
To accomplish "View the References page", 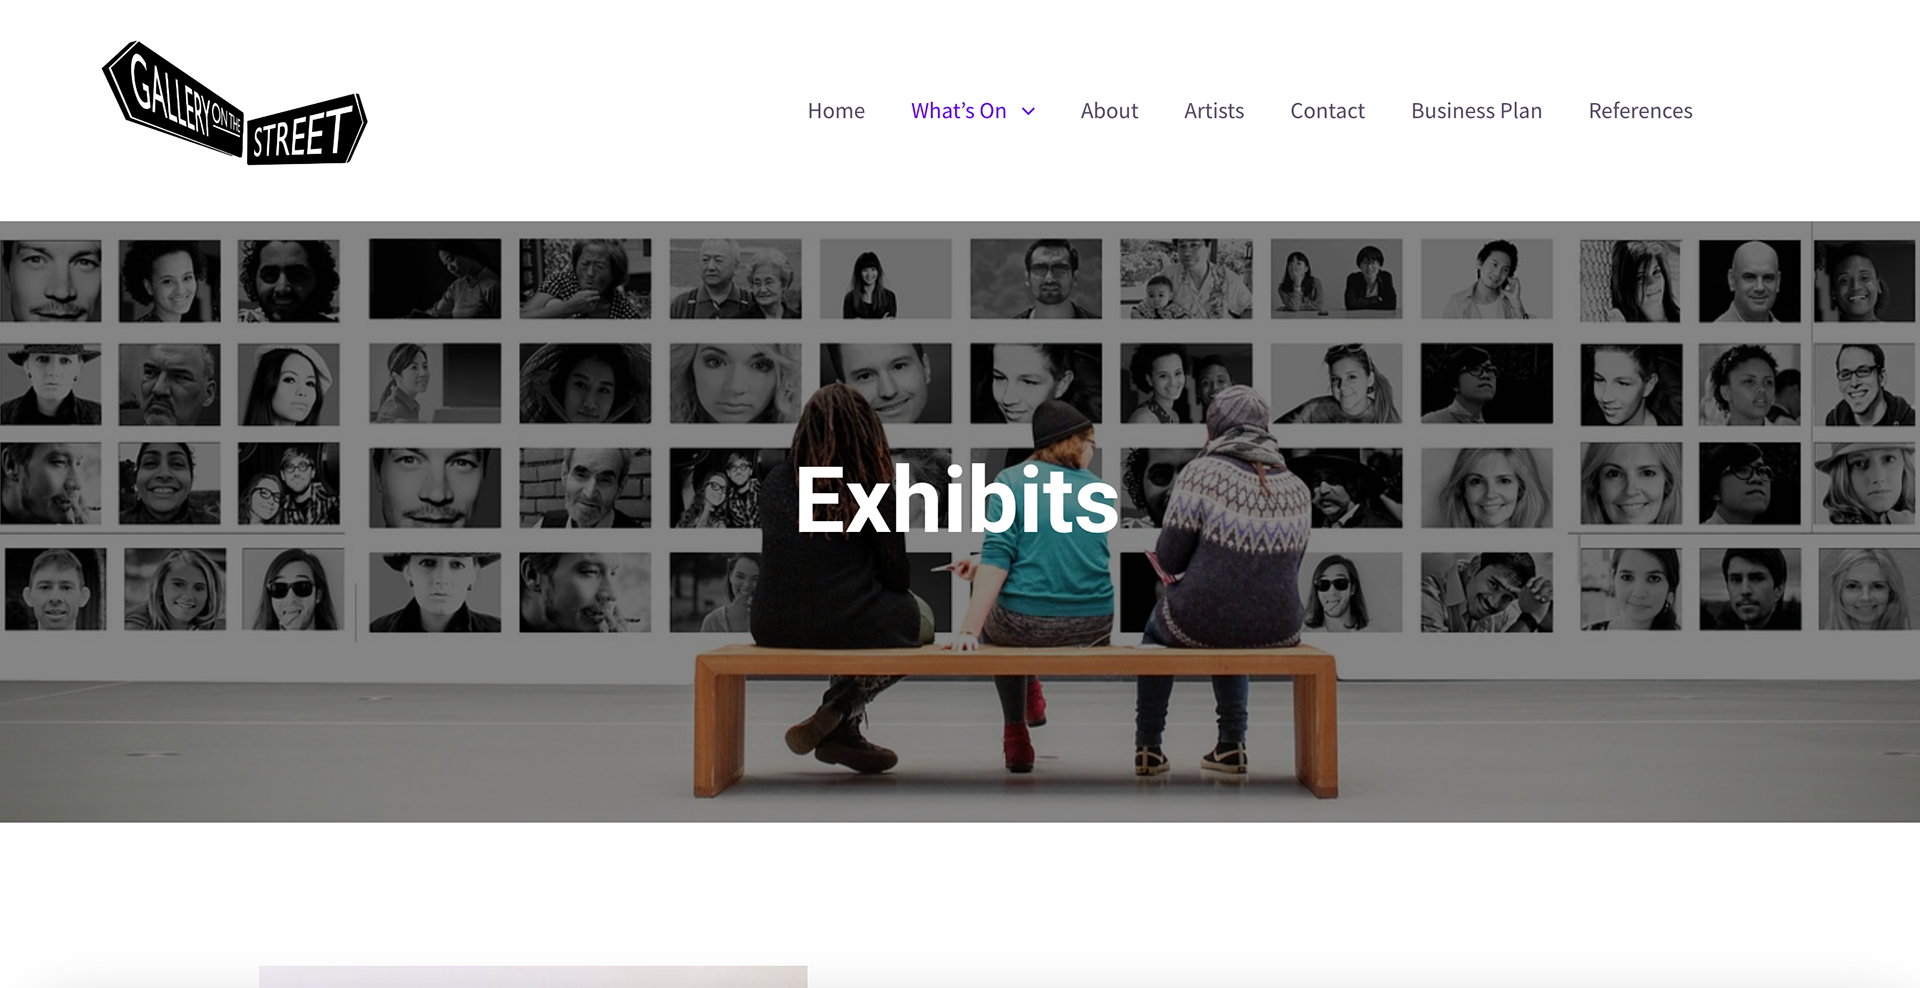I will [1640, 111].
